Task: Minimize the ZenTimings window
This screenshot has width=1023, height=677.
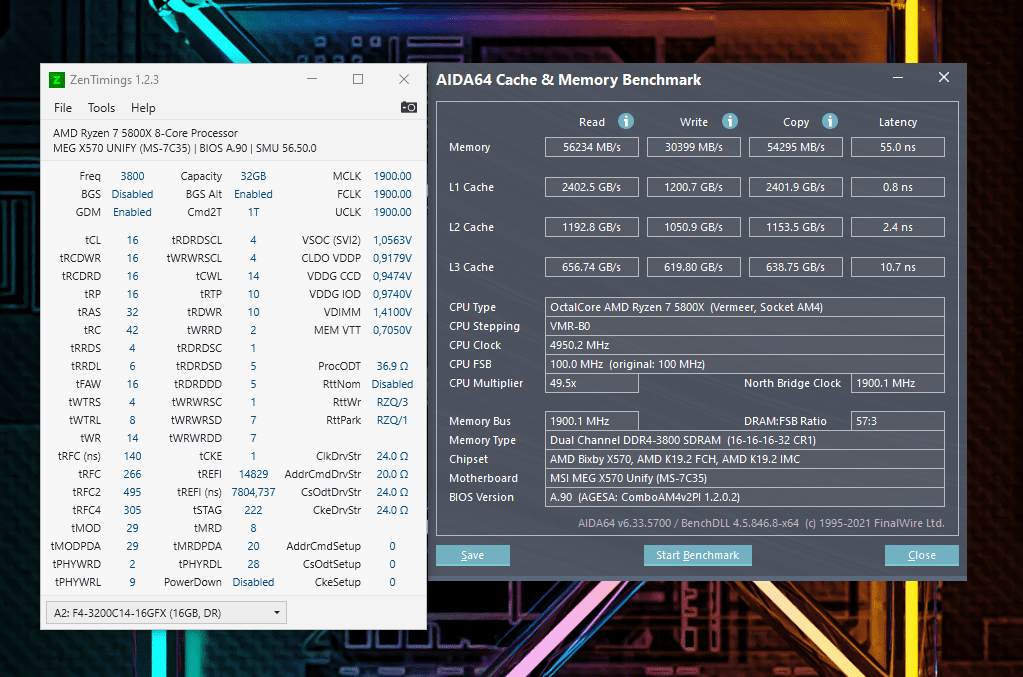Action: [312, 79]
